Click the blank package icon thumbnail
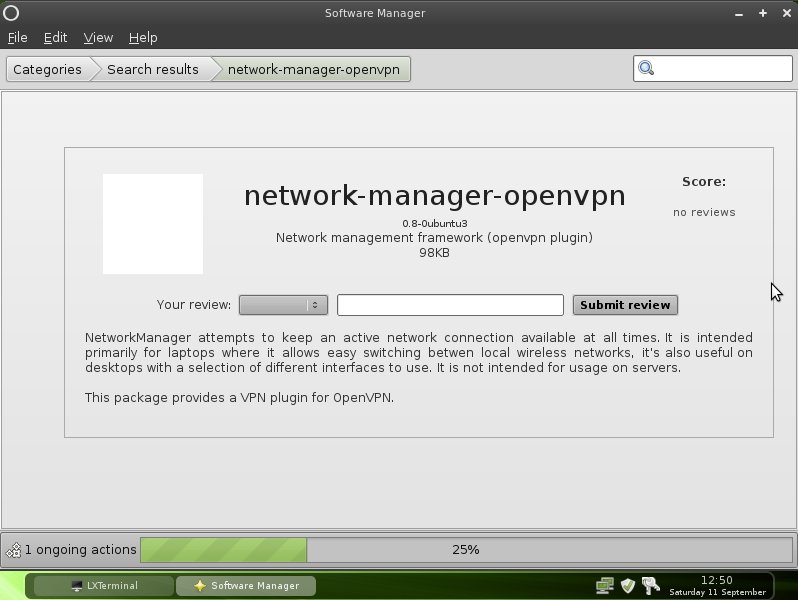The image size is (798, 600). [153, 224]
